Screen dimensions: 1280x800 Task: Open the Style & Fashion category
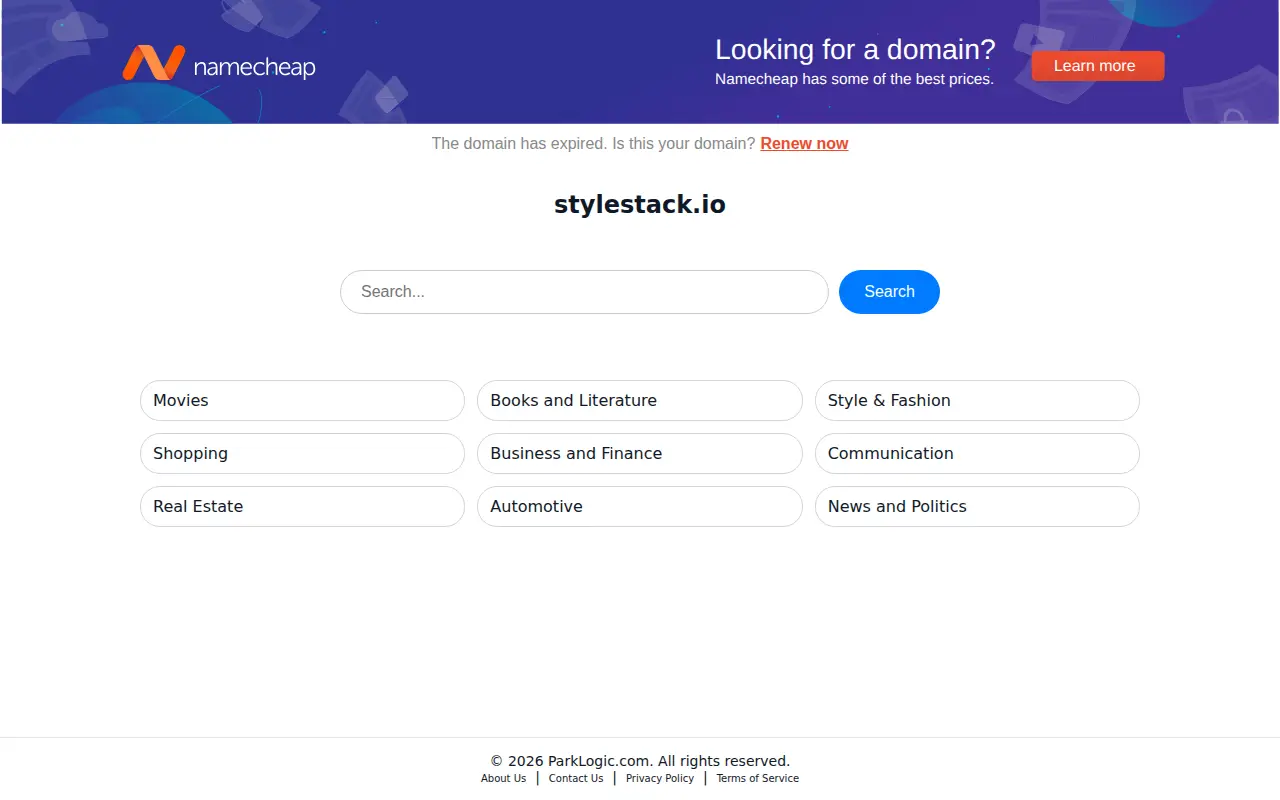click(977, 400)
